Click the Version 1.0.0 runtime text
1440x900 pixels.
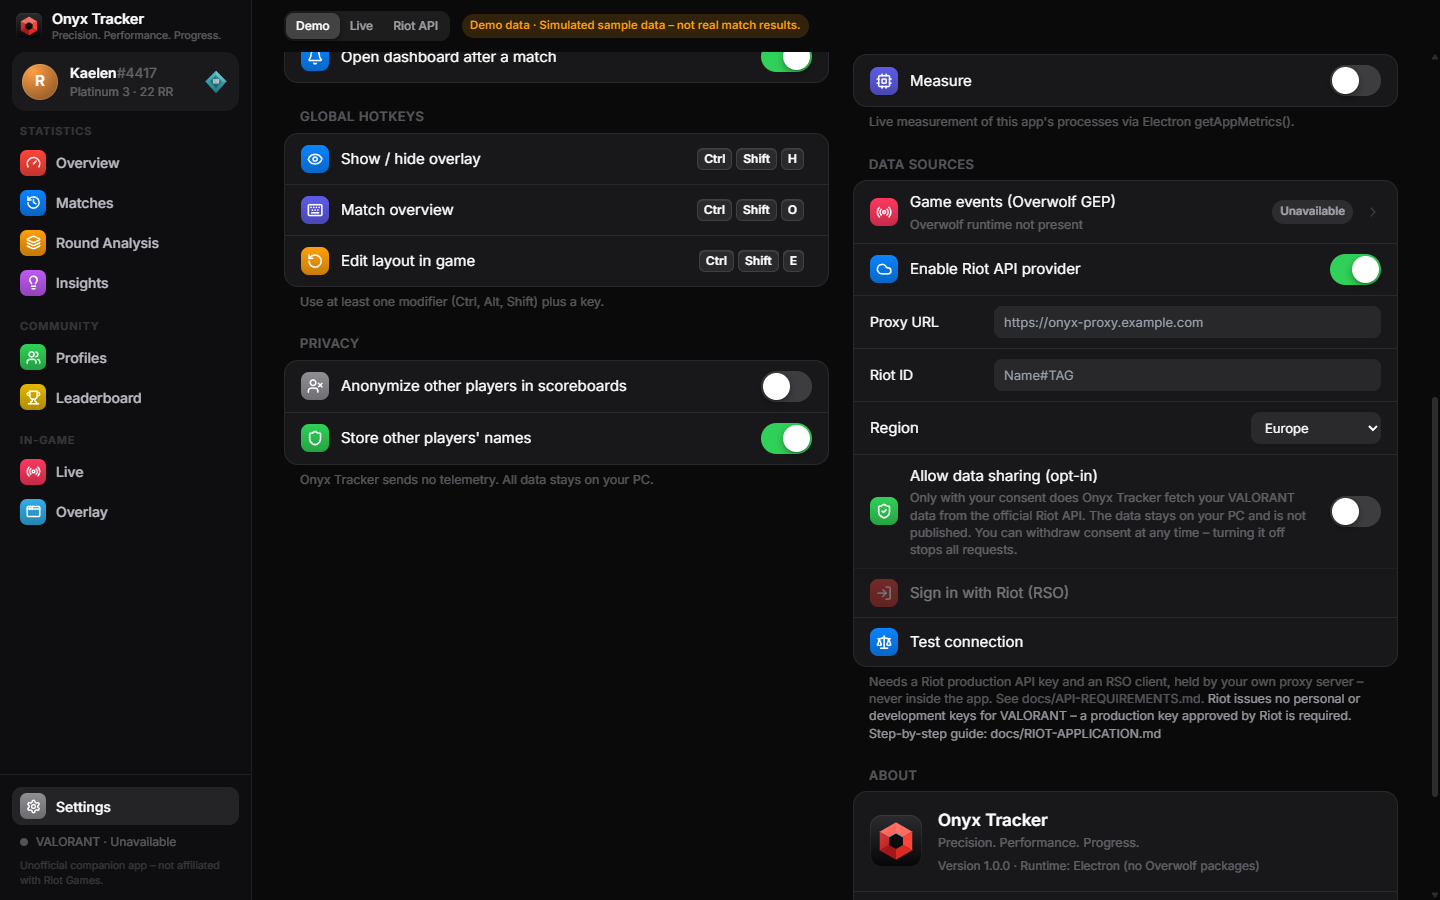[x=1098, y=866]
